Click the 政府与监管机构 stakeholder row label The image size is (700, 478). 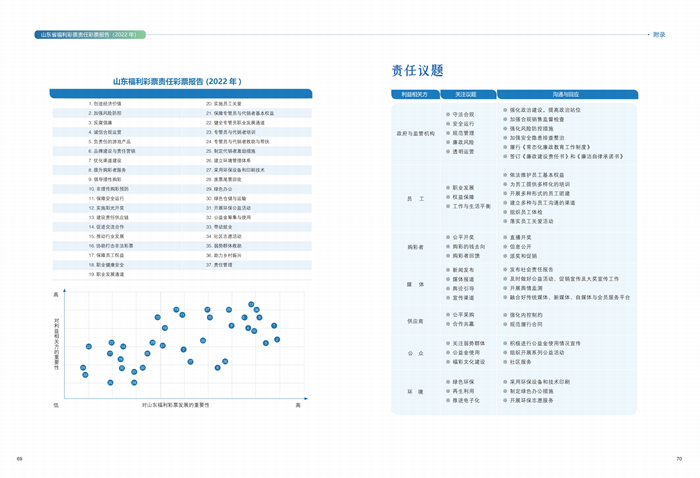[415, 133]
